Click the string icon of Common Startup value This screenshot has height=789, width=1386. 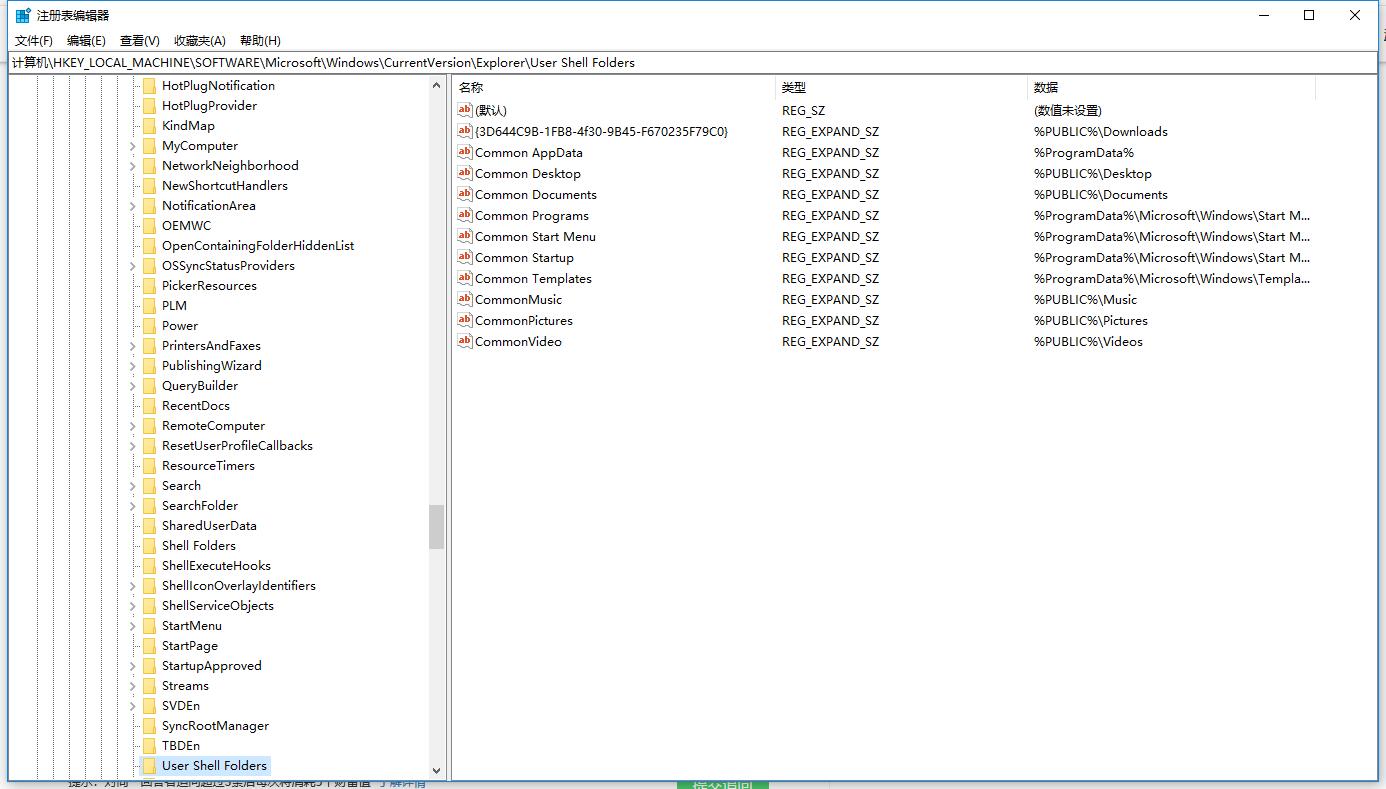point(464,257)
